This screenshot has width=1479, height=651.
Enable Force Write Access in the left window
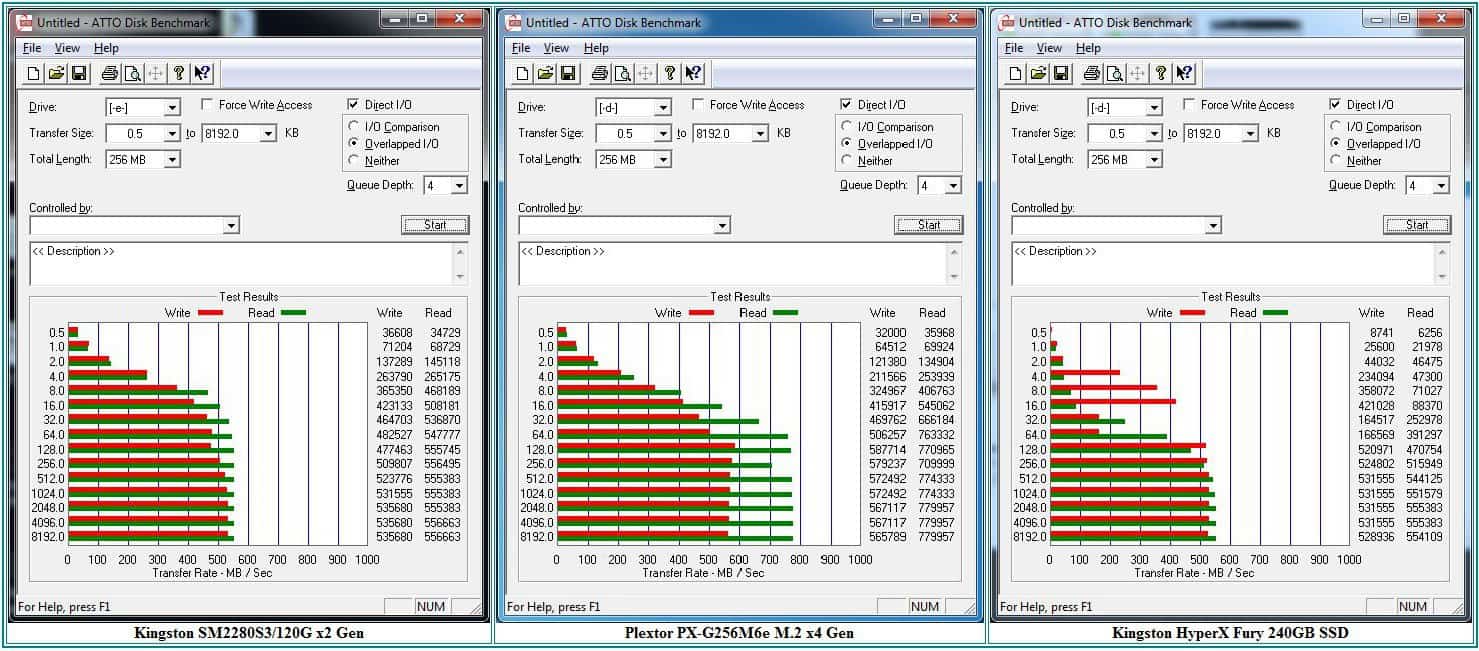click(x=208, y=105)
